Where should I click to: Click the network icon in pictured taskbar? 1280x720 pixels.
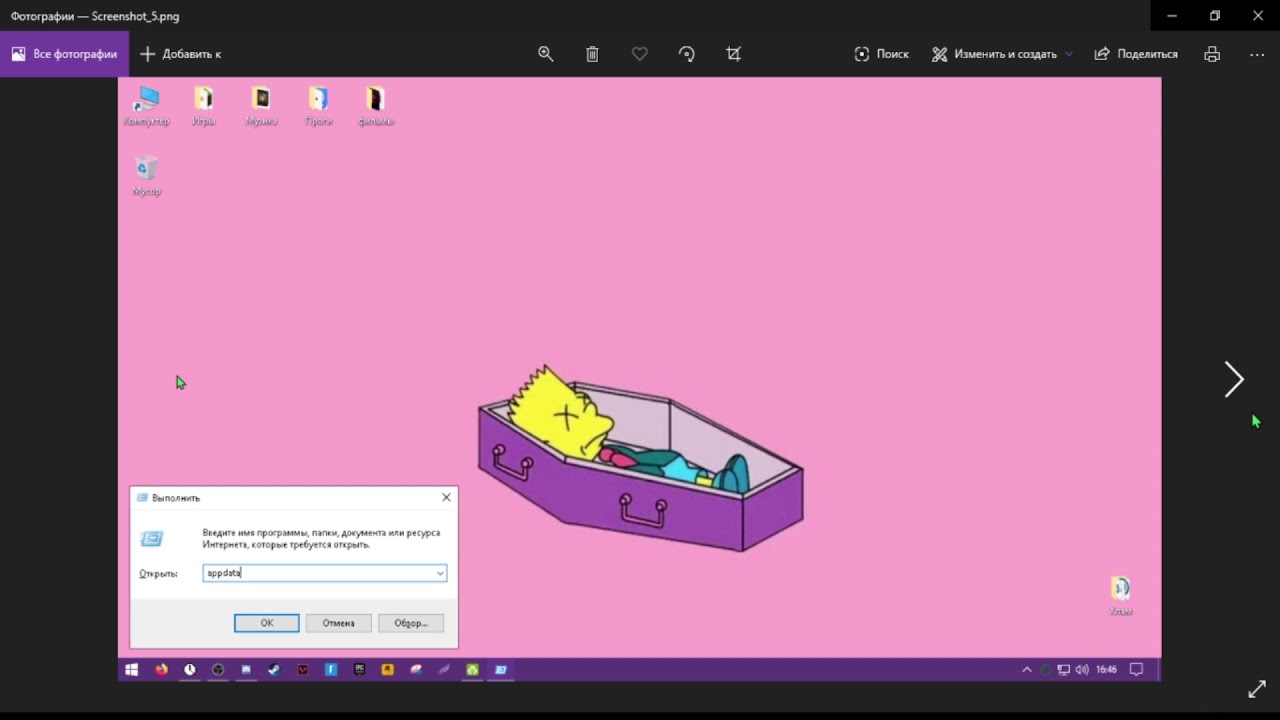1064,670
